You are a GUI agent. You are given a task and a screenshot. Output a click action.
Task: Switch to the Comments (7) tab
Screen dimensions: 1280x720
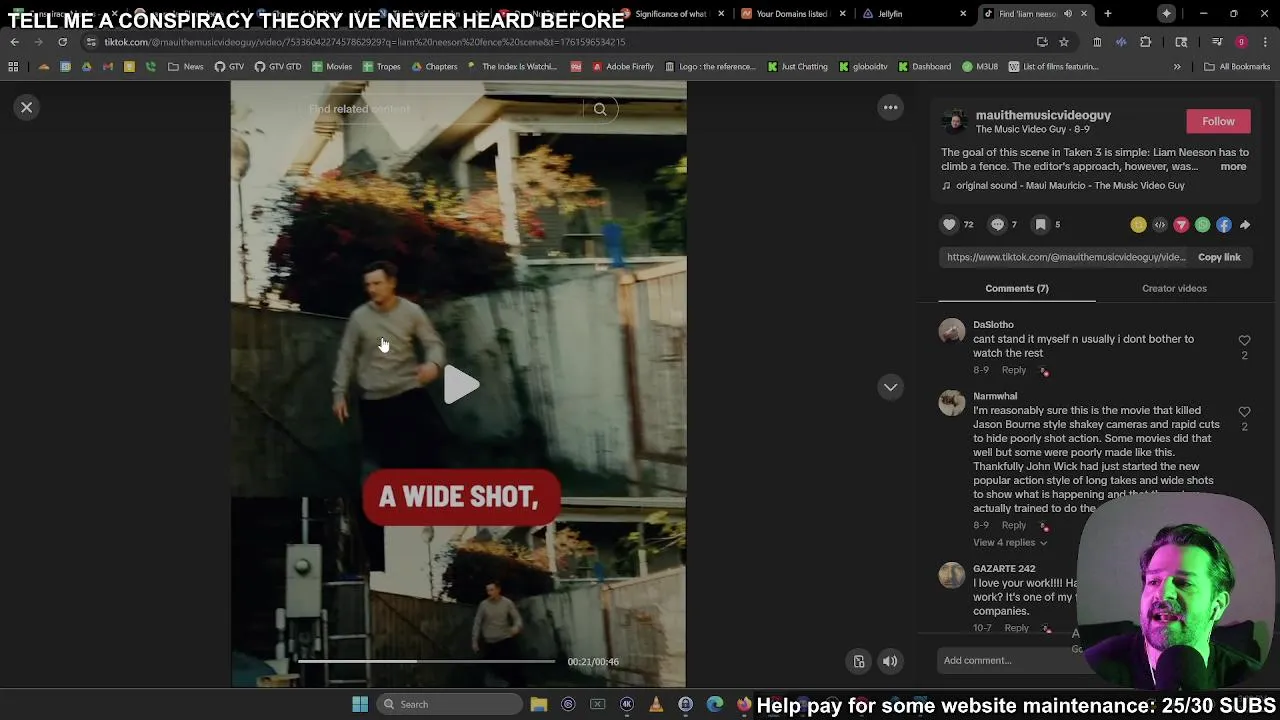[x=1017, y=288]
